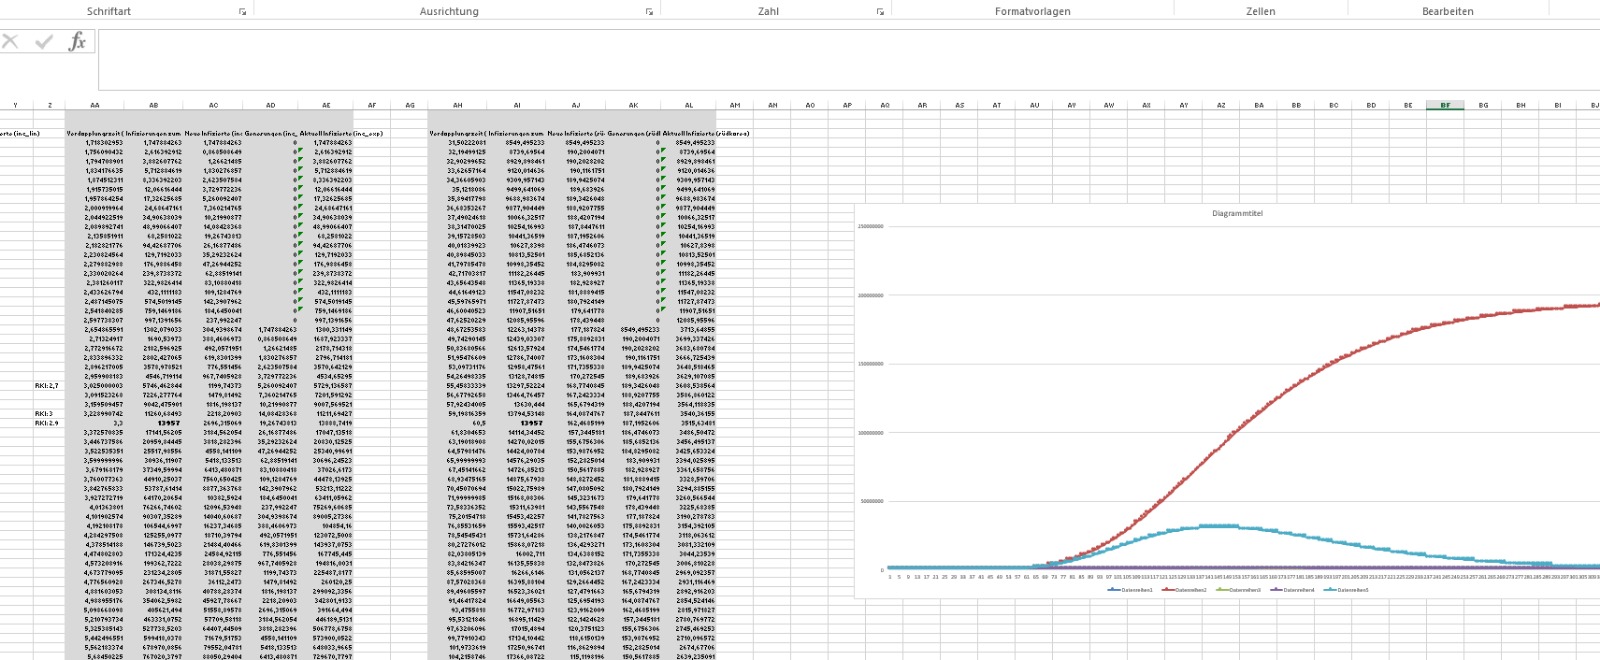
Task: Click the Datenreihen1 legend entry
Action: coord(1135,590)
